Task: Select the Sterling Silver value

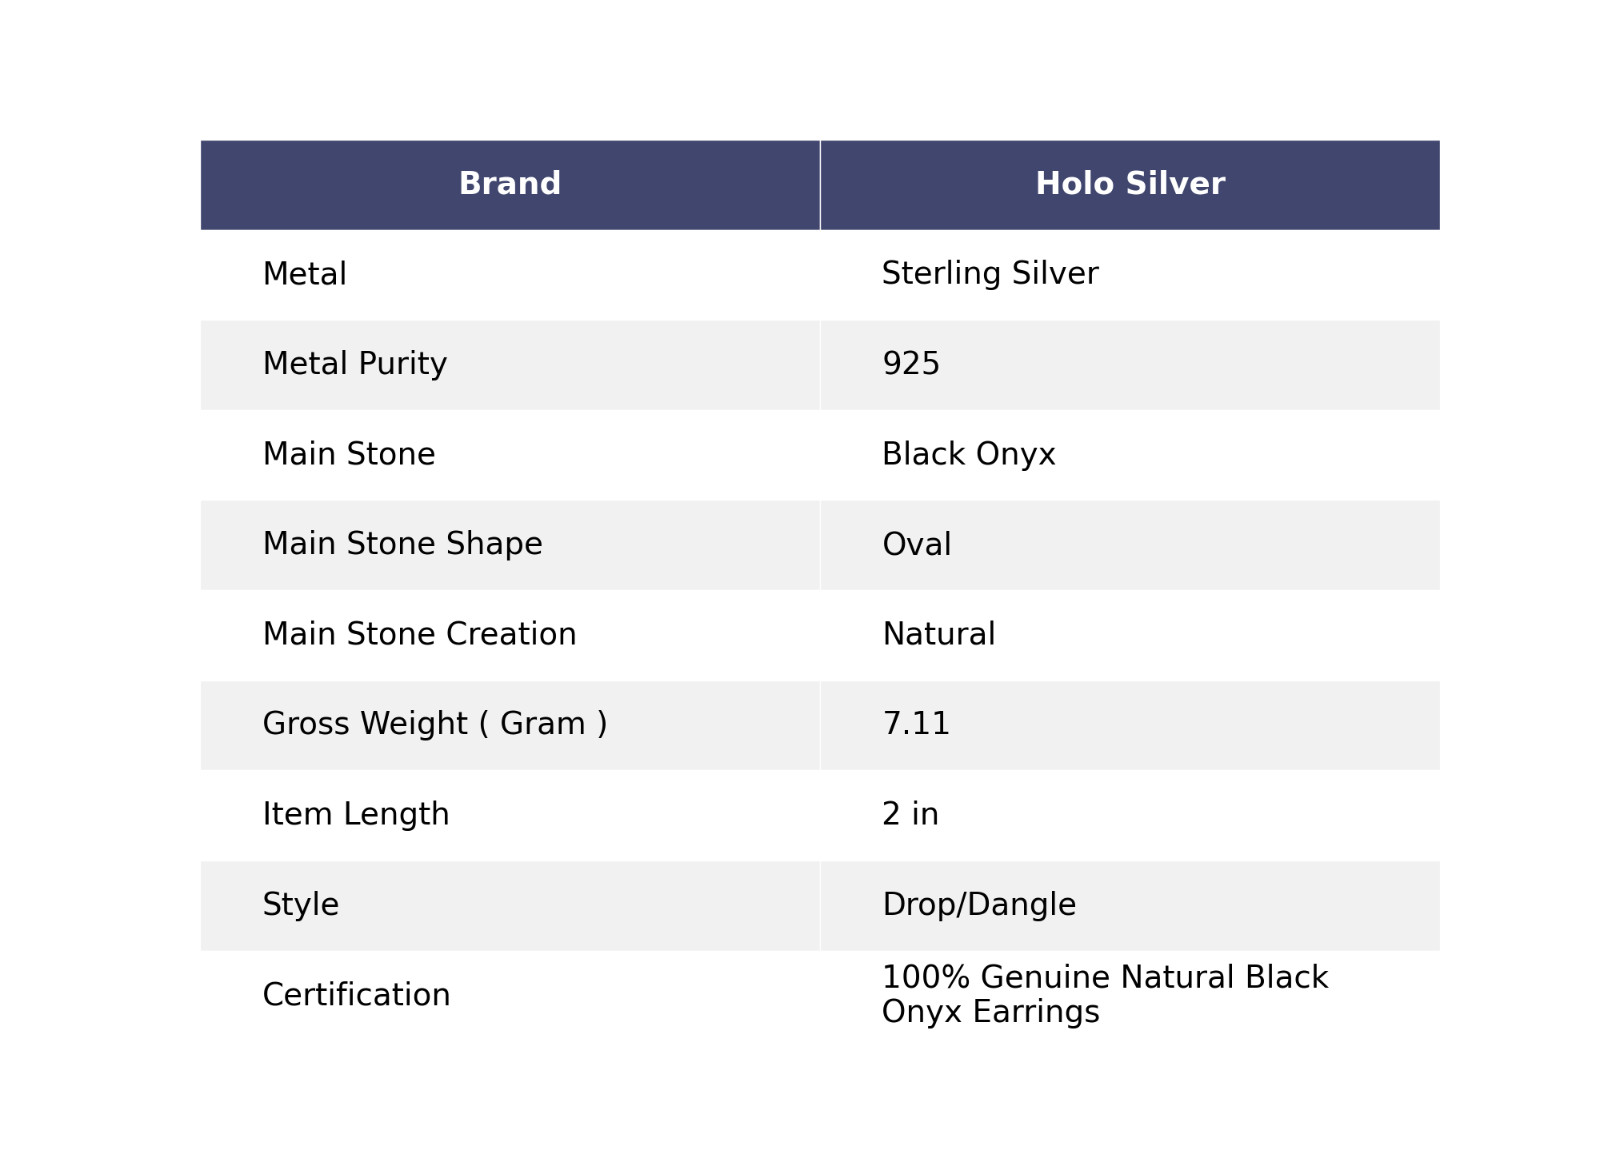Action: [x=989, y=274]
